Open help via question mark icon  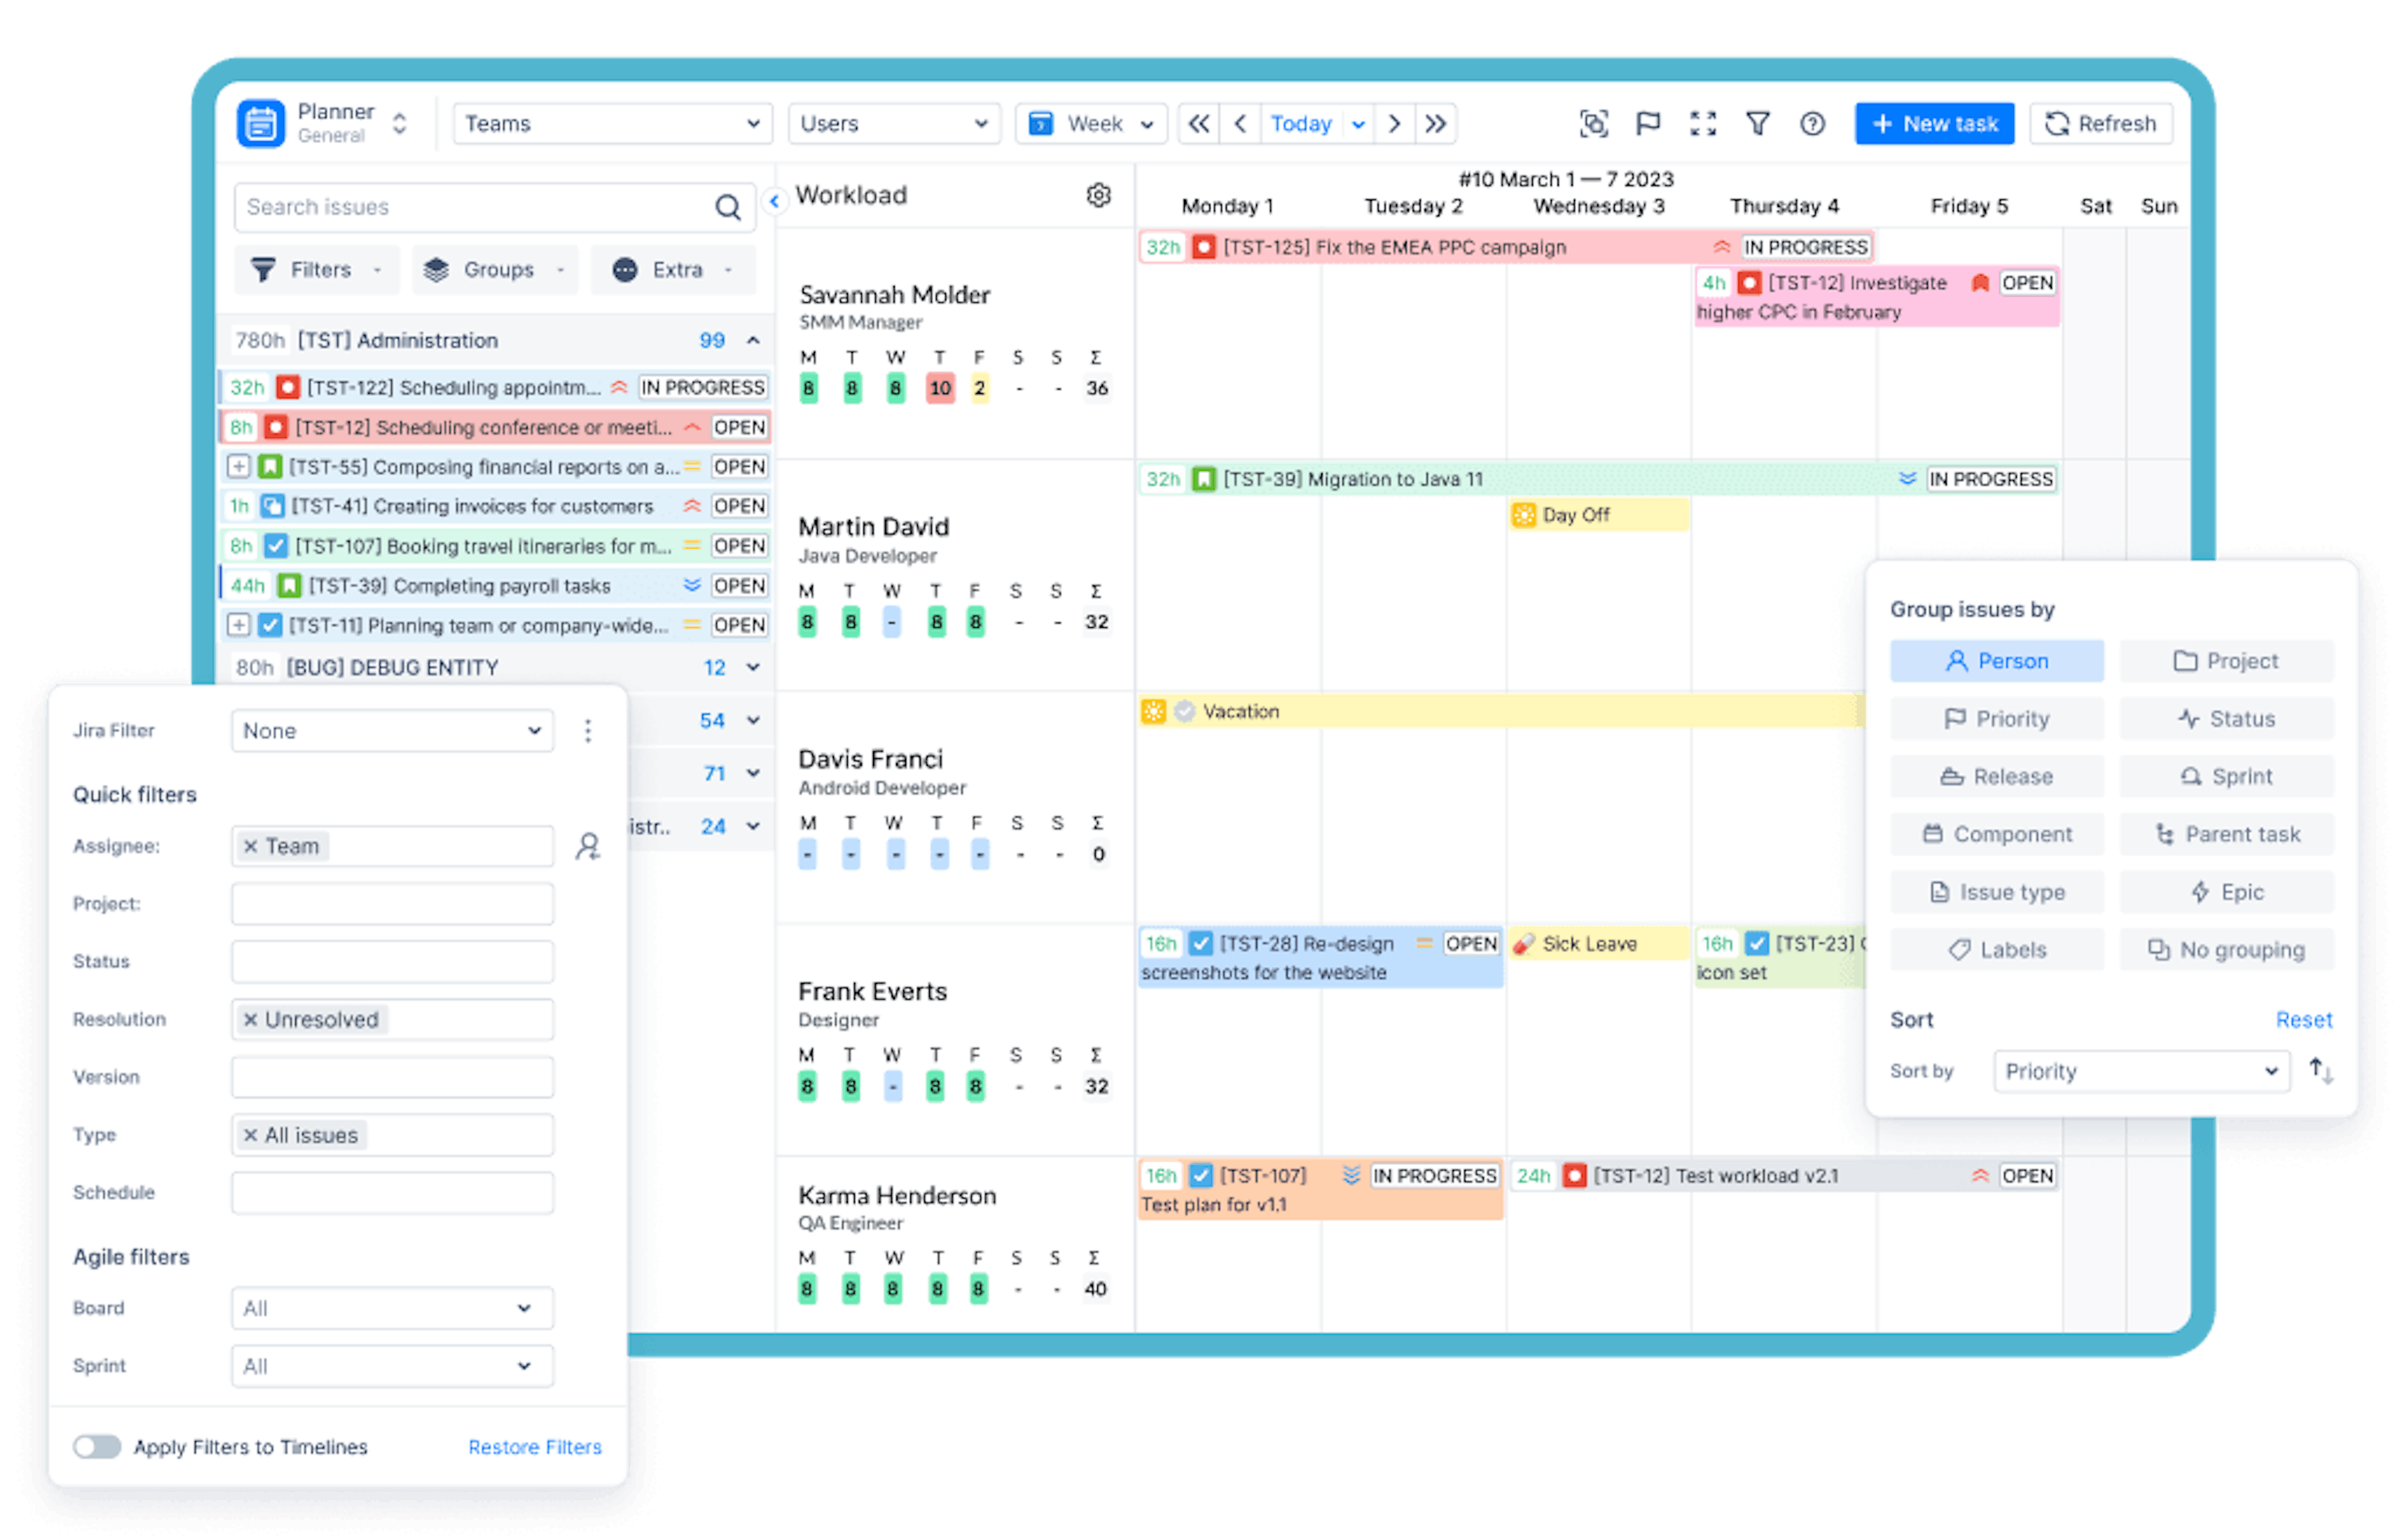1812,124
